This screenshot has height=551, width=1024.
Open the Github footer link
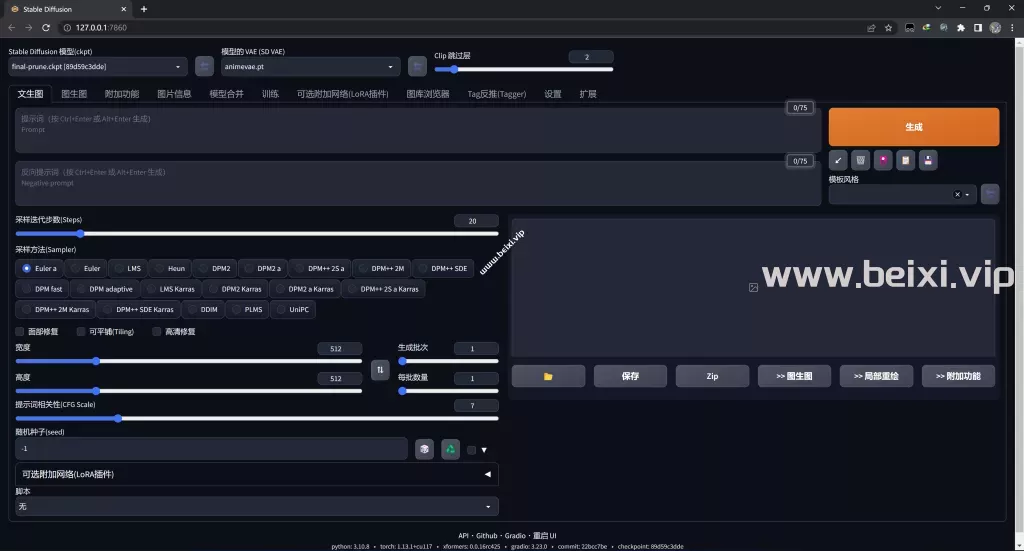[486, 535]
